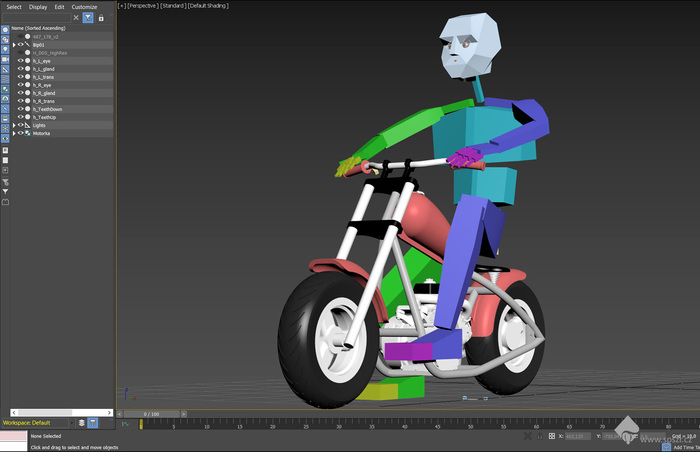700x452 pixels.
Task: Toggle the space warps display filter icon
Action: point(5,79)
